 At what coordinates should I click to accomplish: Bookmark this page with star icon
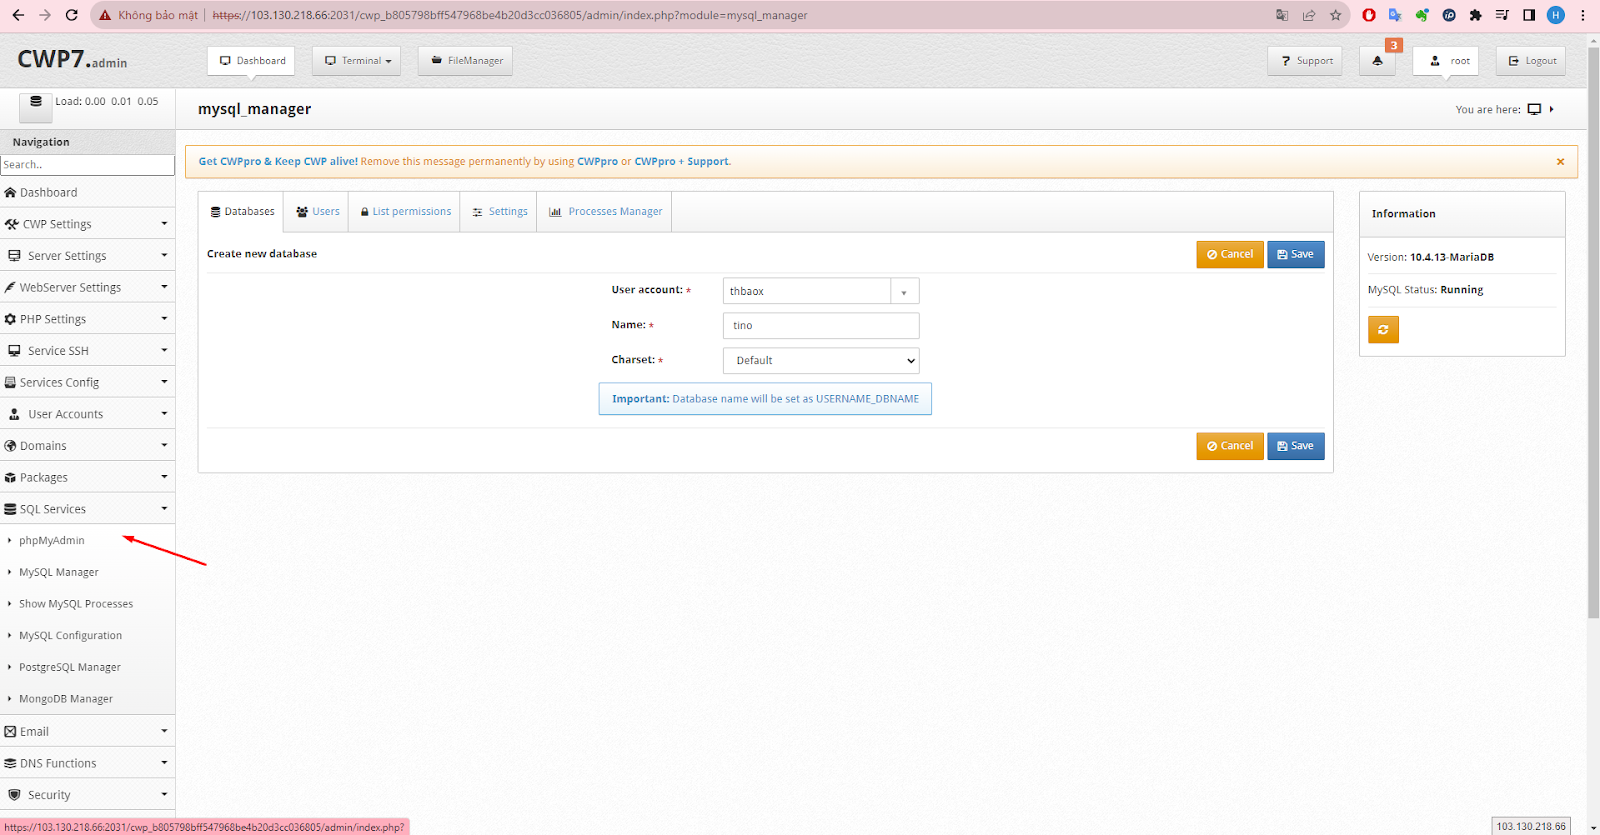click(x=1335, y=15)
